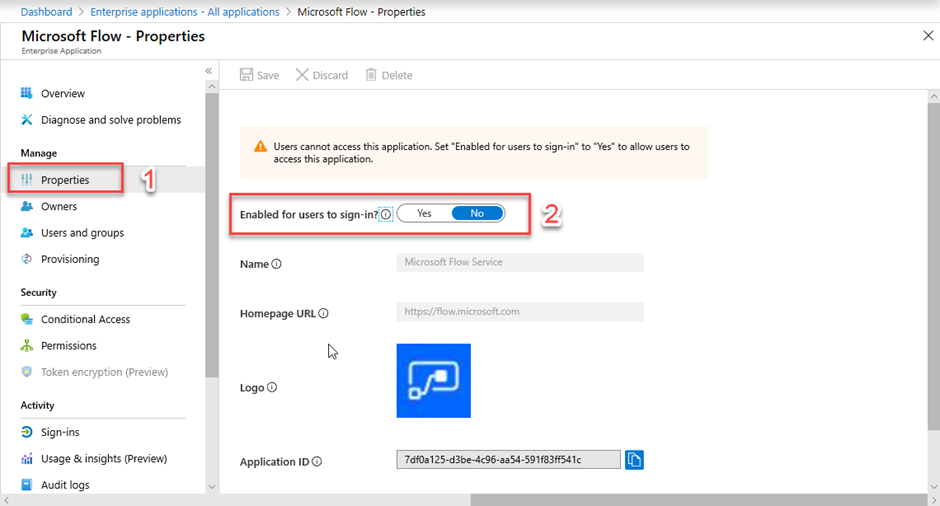The width and height of the screenshot is (940, 506).
Task: Click the Homepage URL field
Action: click(x=520, y=311)
